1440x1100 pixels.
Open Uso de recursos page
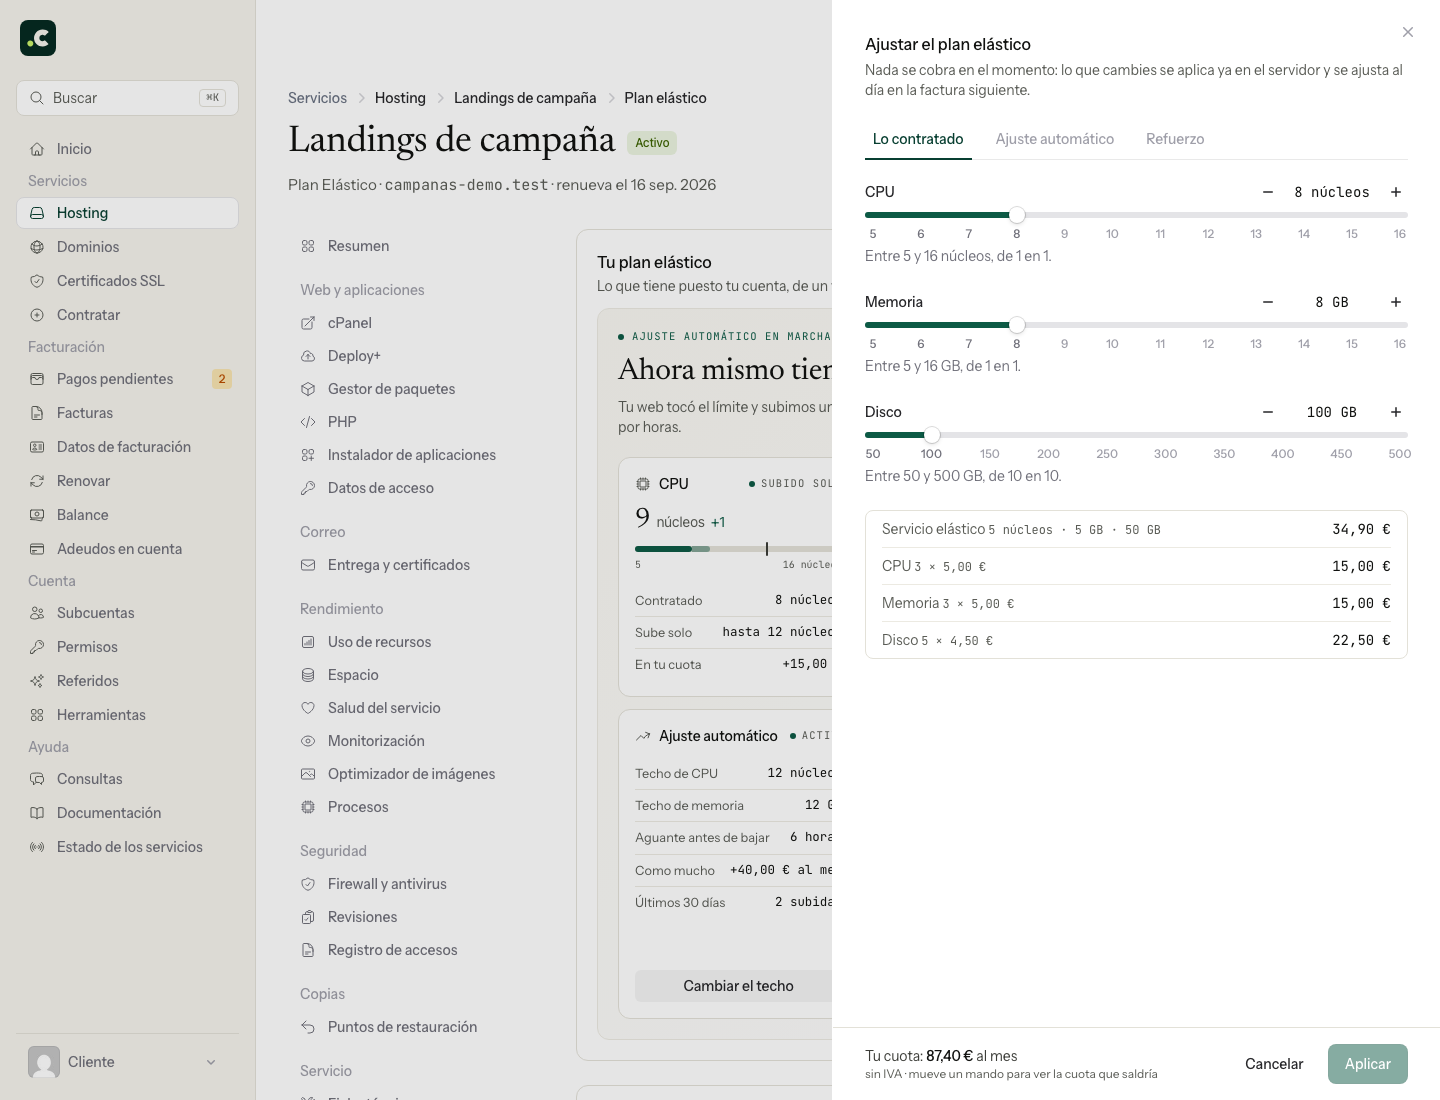click(379, 642)
